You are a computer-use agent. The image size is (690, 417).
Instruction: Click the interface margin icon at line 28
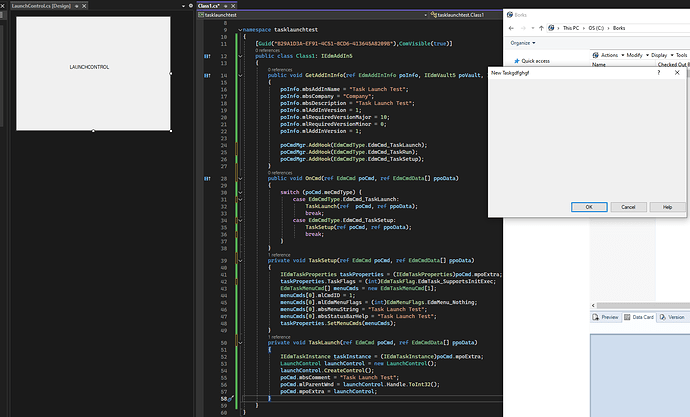pyautogui.click(x=207, y=179)
